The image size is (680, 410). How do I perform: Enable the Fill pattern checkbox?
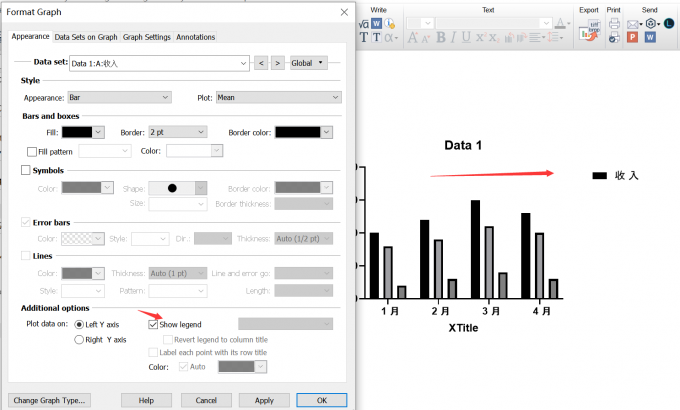[x=32, y=152]
